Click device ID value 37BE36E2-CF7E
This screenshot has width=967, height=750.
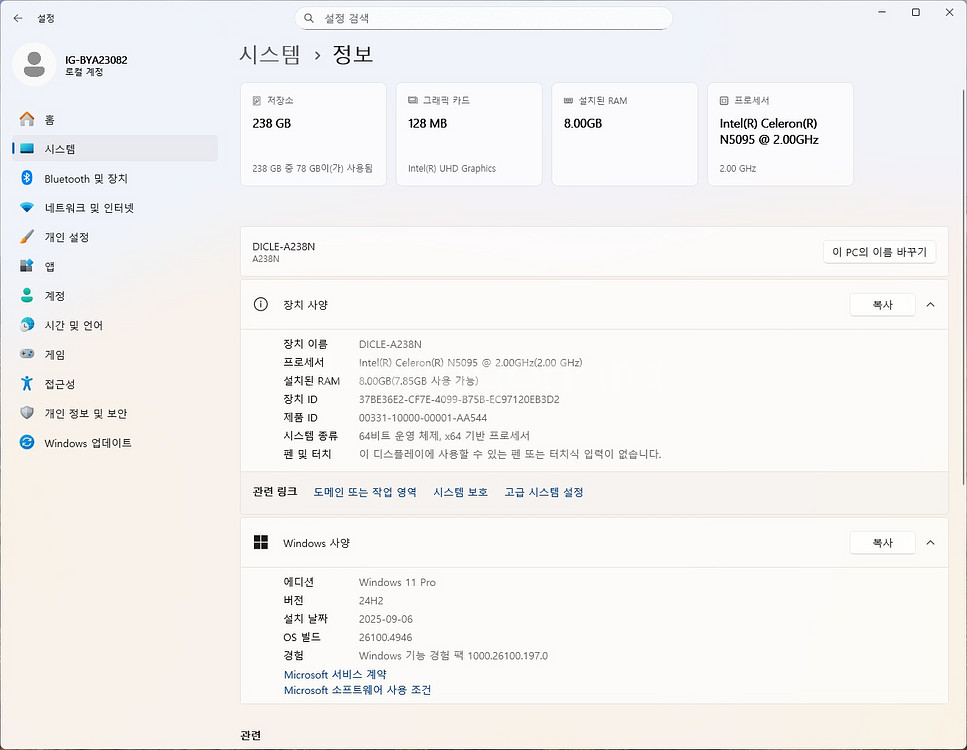tap(459, 400)
